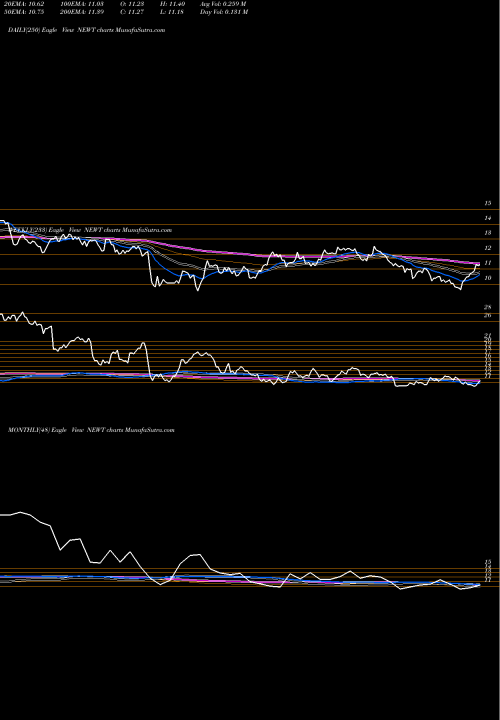Click the MONTHLY(48) Eagle View chart title
The width and height of the screenshot is (500, 720).
(91, 430)
